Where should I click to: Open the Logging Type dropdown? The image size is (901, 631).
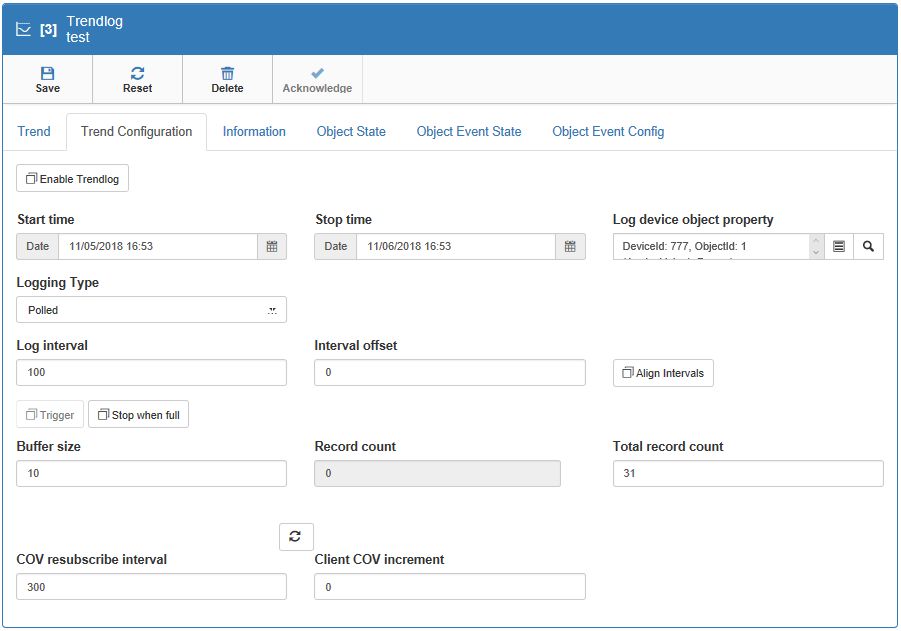click(x=151, y=310)
